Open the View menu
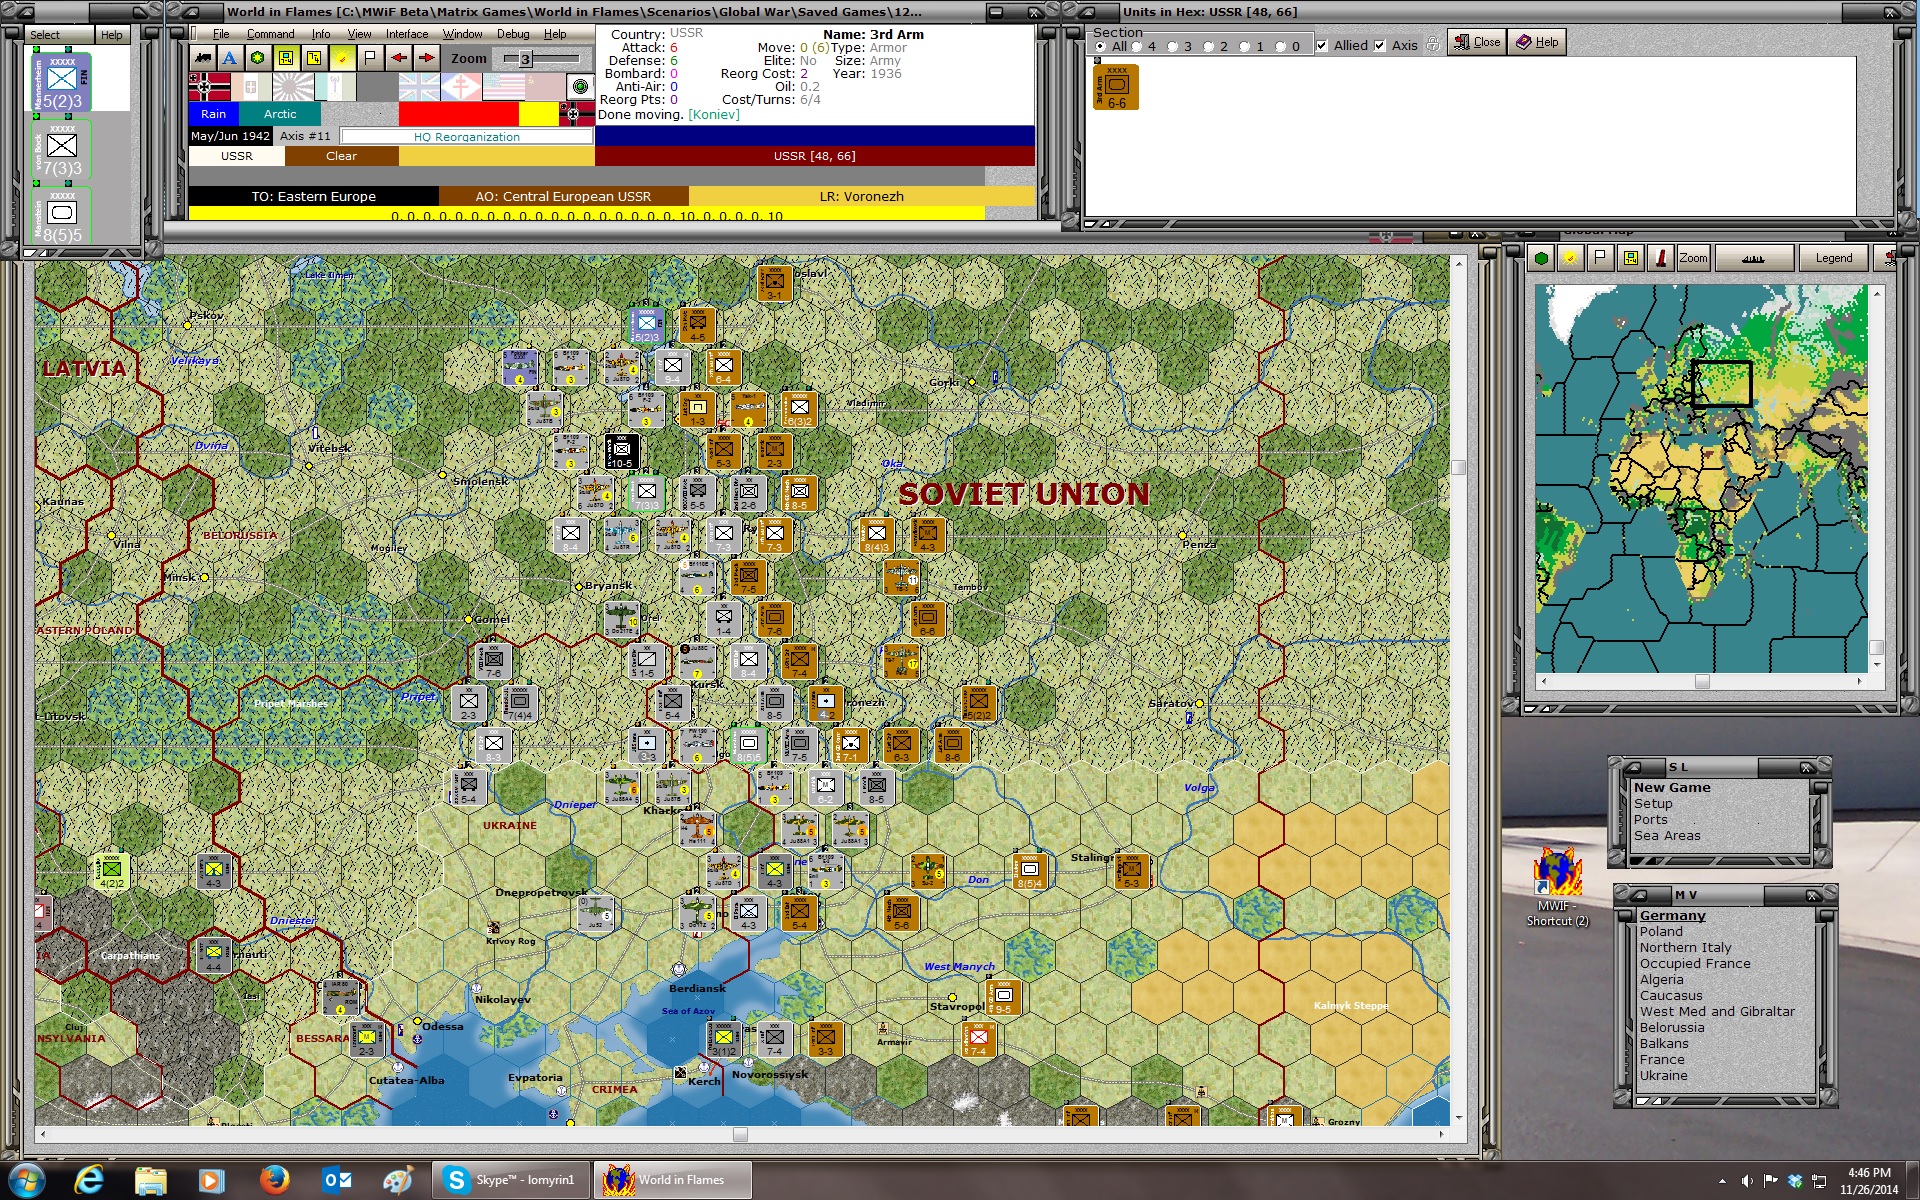 click(x=359, y=34)
